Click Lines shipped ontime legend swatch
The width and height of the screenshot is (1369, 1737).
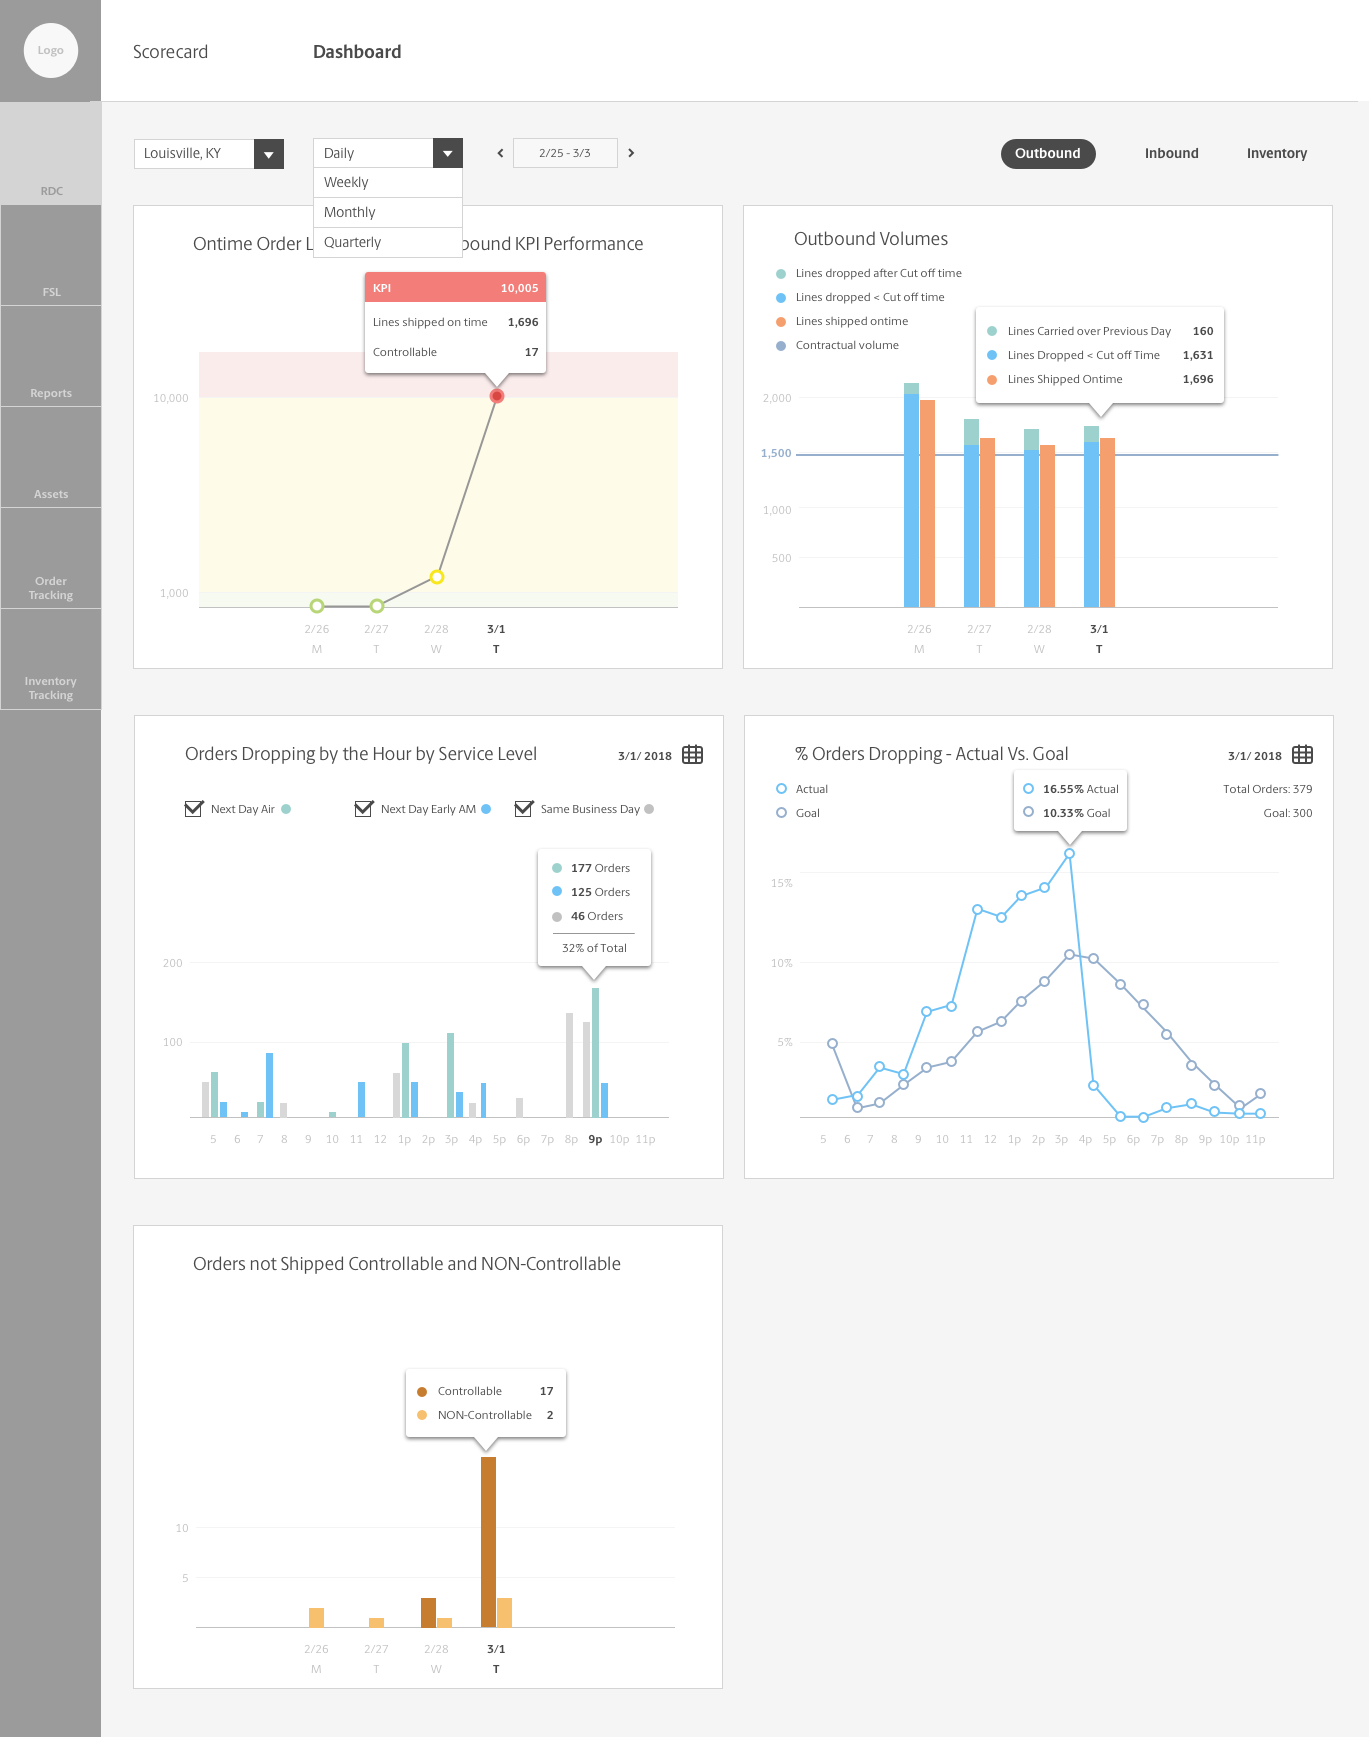coord(781,321)
